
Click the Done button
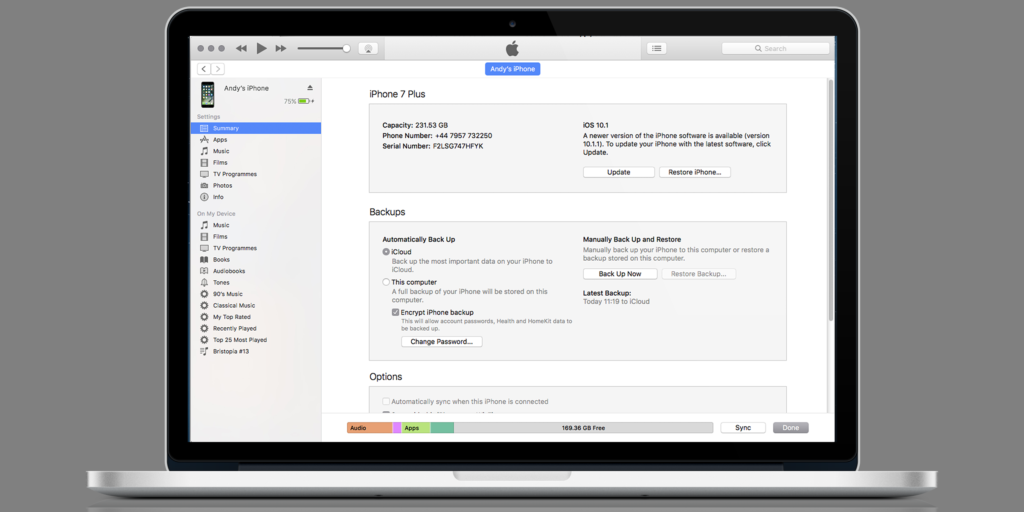tap(791, 428)
